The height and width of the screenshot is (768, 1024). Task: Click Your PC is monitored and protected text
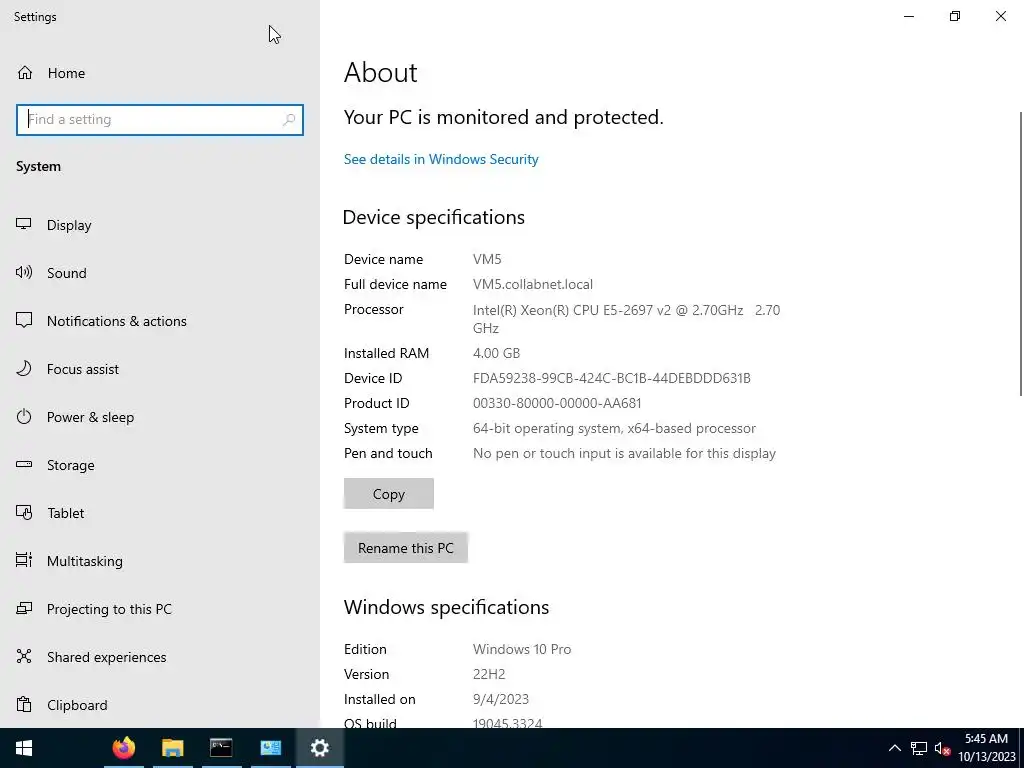click(504, 118)
